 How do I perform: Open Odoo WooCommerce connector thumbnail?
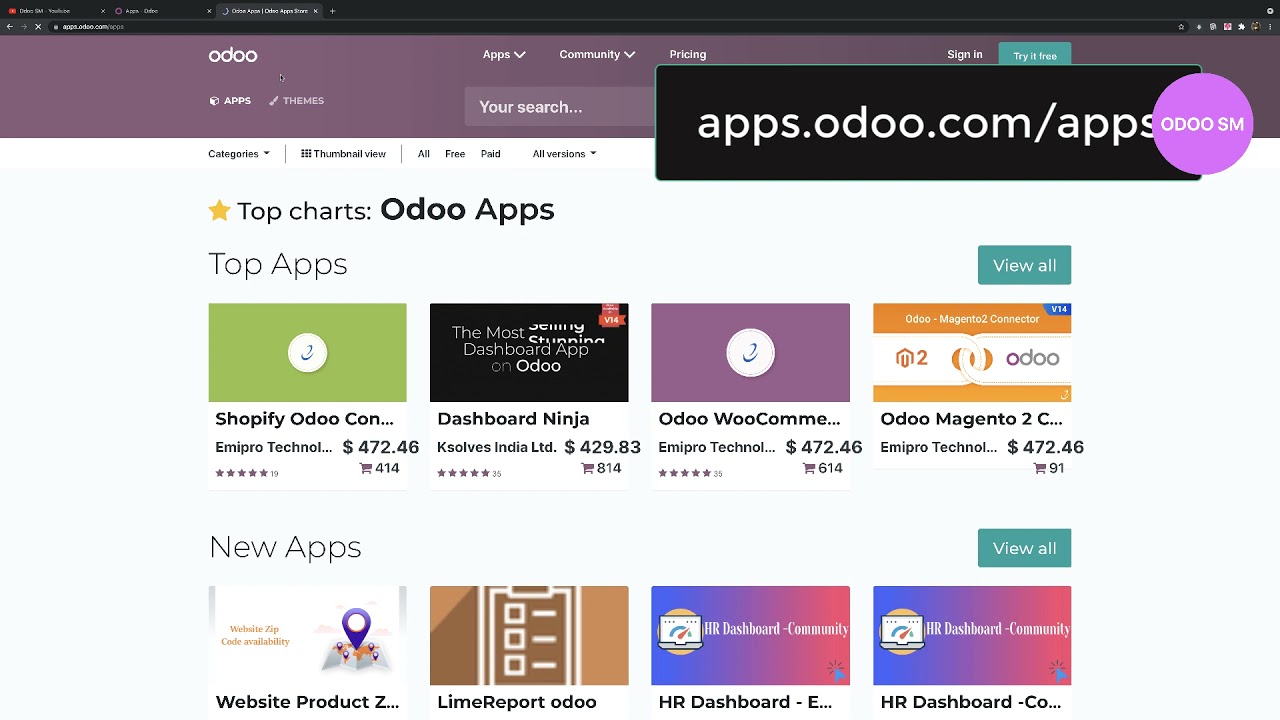point(750,352)
